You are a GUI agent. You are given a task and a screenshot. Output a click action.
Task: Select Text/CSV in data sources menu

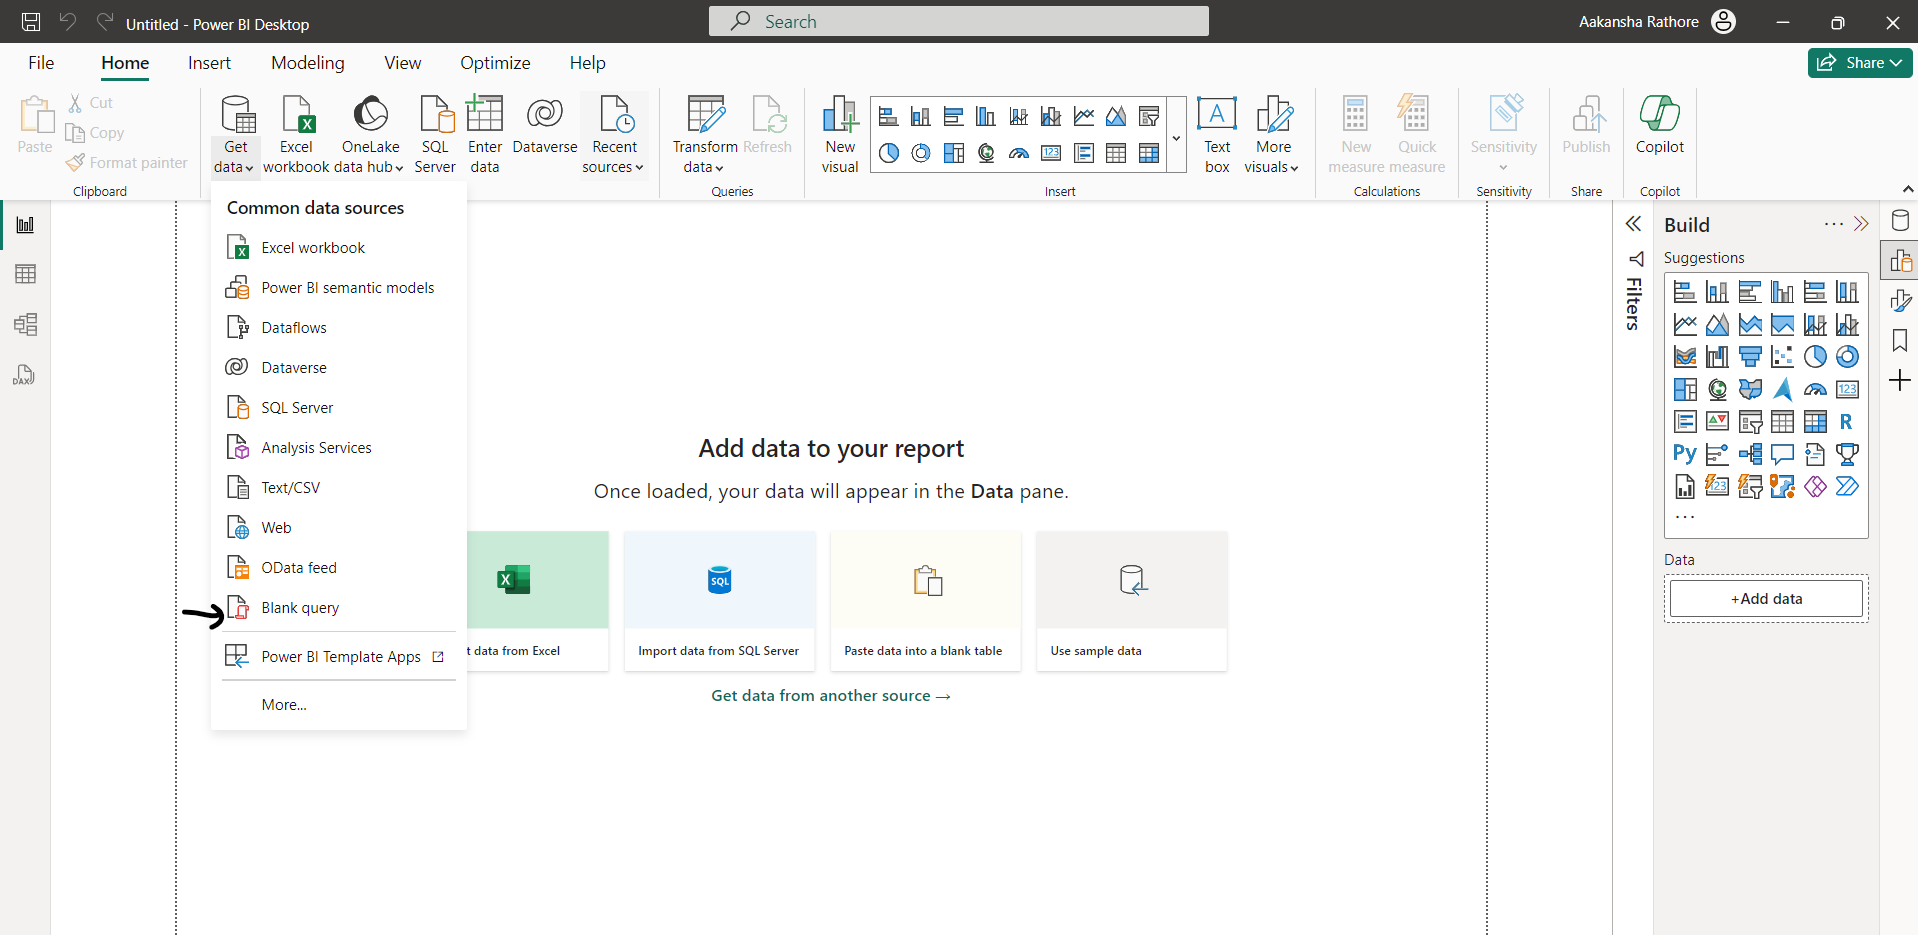tap(338, 488)
